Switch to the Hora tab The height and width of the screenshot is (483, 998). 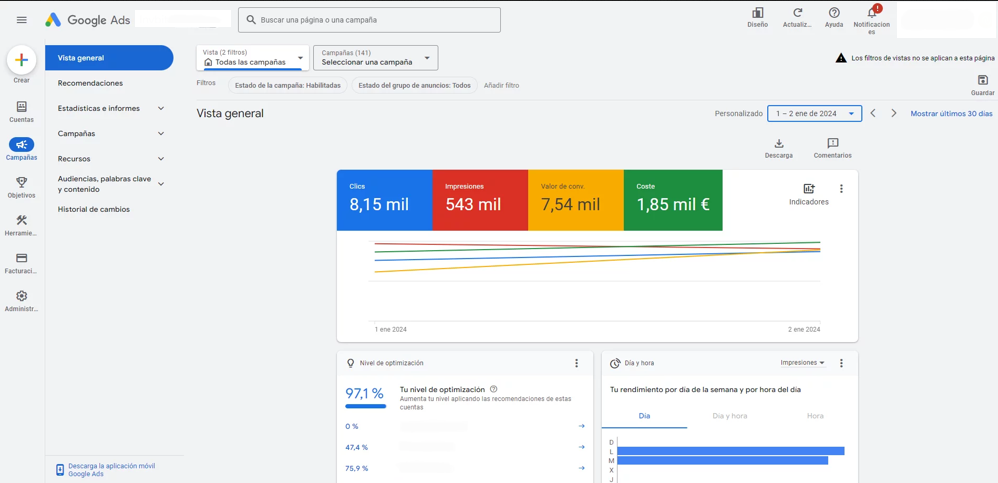[815, 416]
